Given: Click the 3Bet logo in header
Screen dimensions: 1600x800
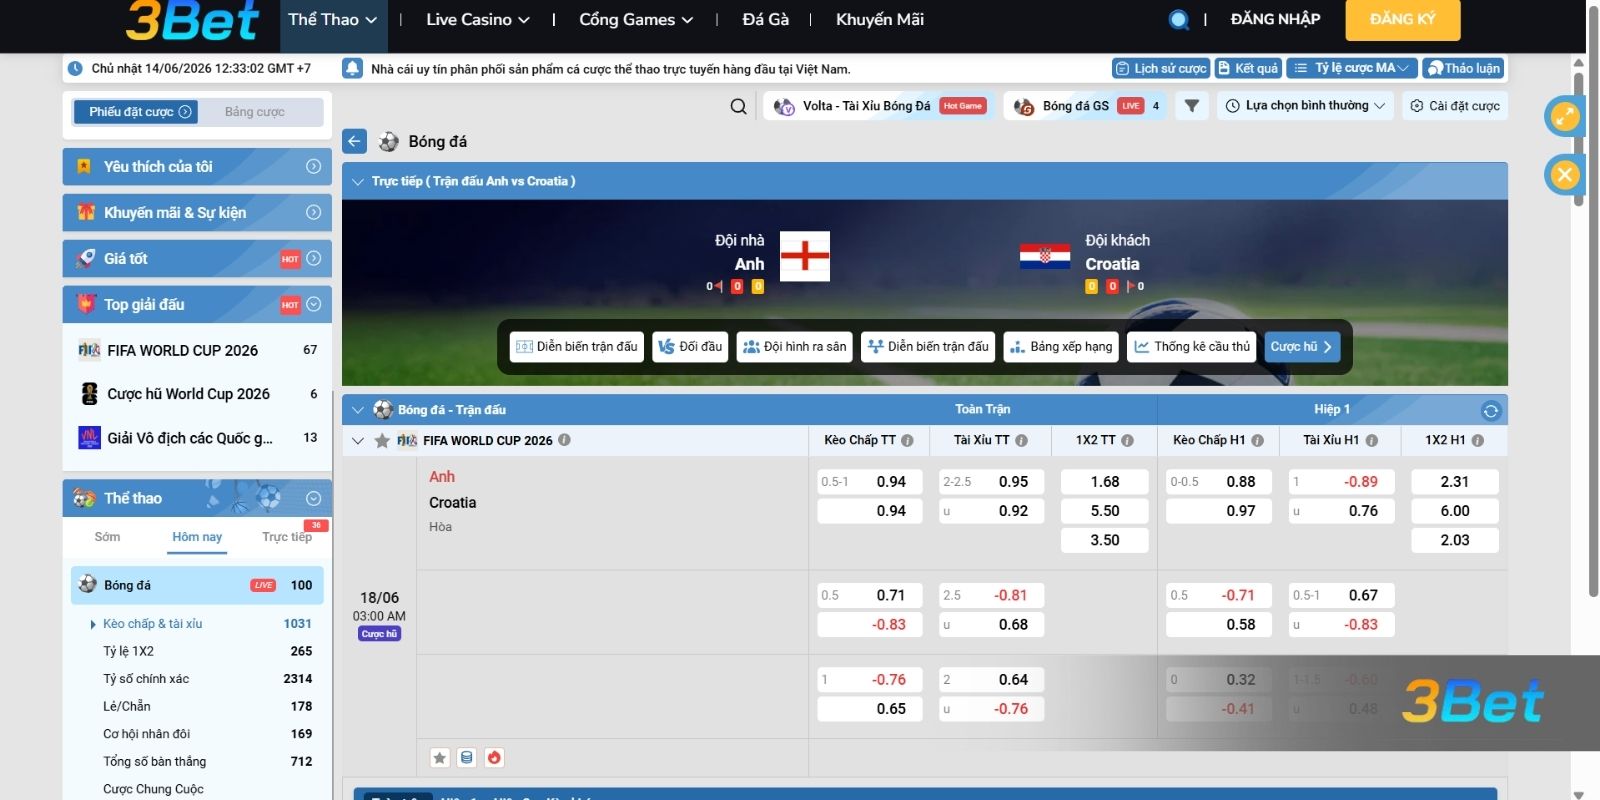Looking at the screenshot, I should (x=192, y=21).
